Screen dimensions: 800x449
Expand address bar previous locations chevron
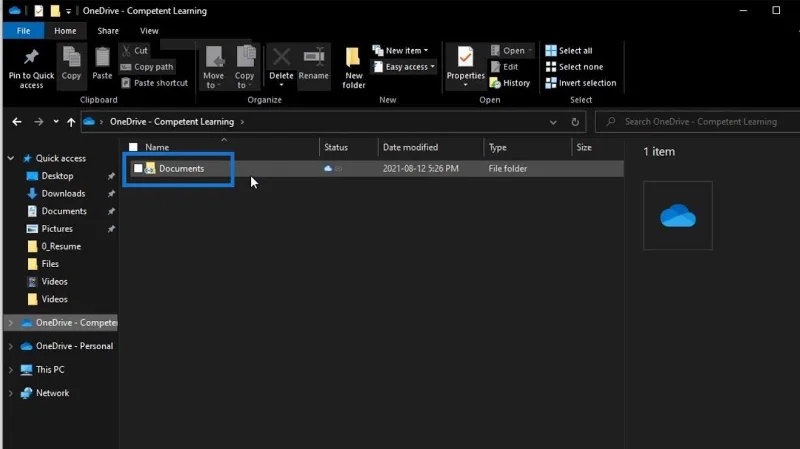553,122
